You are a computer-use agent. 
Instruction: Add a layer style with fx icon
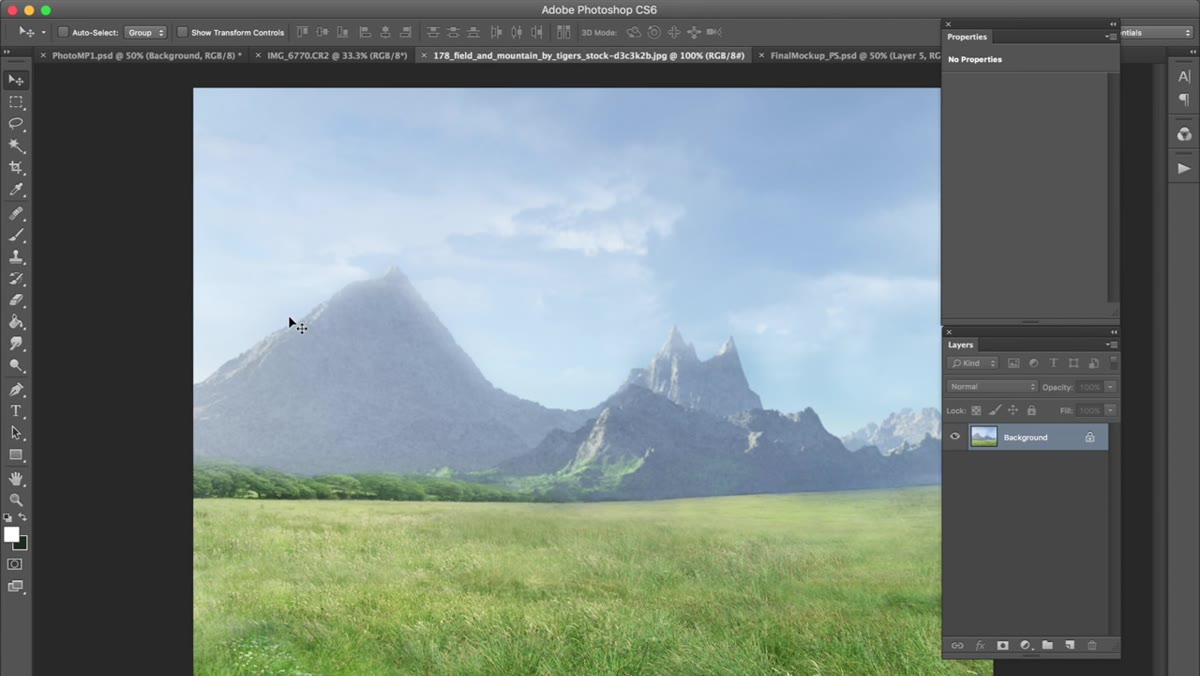[x=980, y=646]
